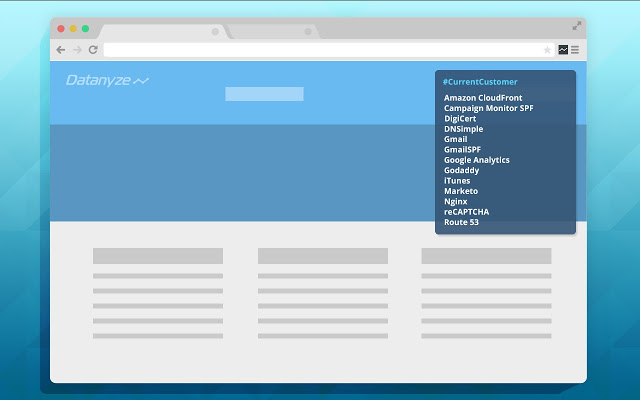Switch to the second browser tab
This screenshot has height=400, width=640.
tap(273, 31)
